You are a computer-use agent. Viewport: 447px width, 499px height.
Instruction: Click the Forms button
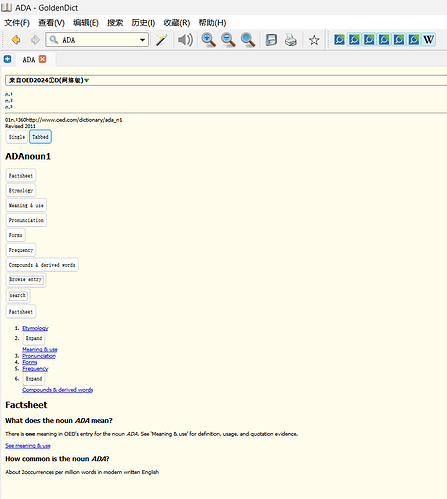(x=15, y=235)
